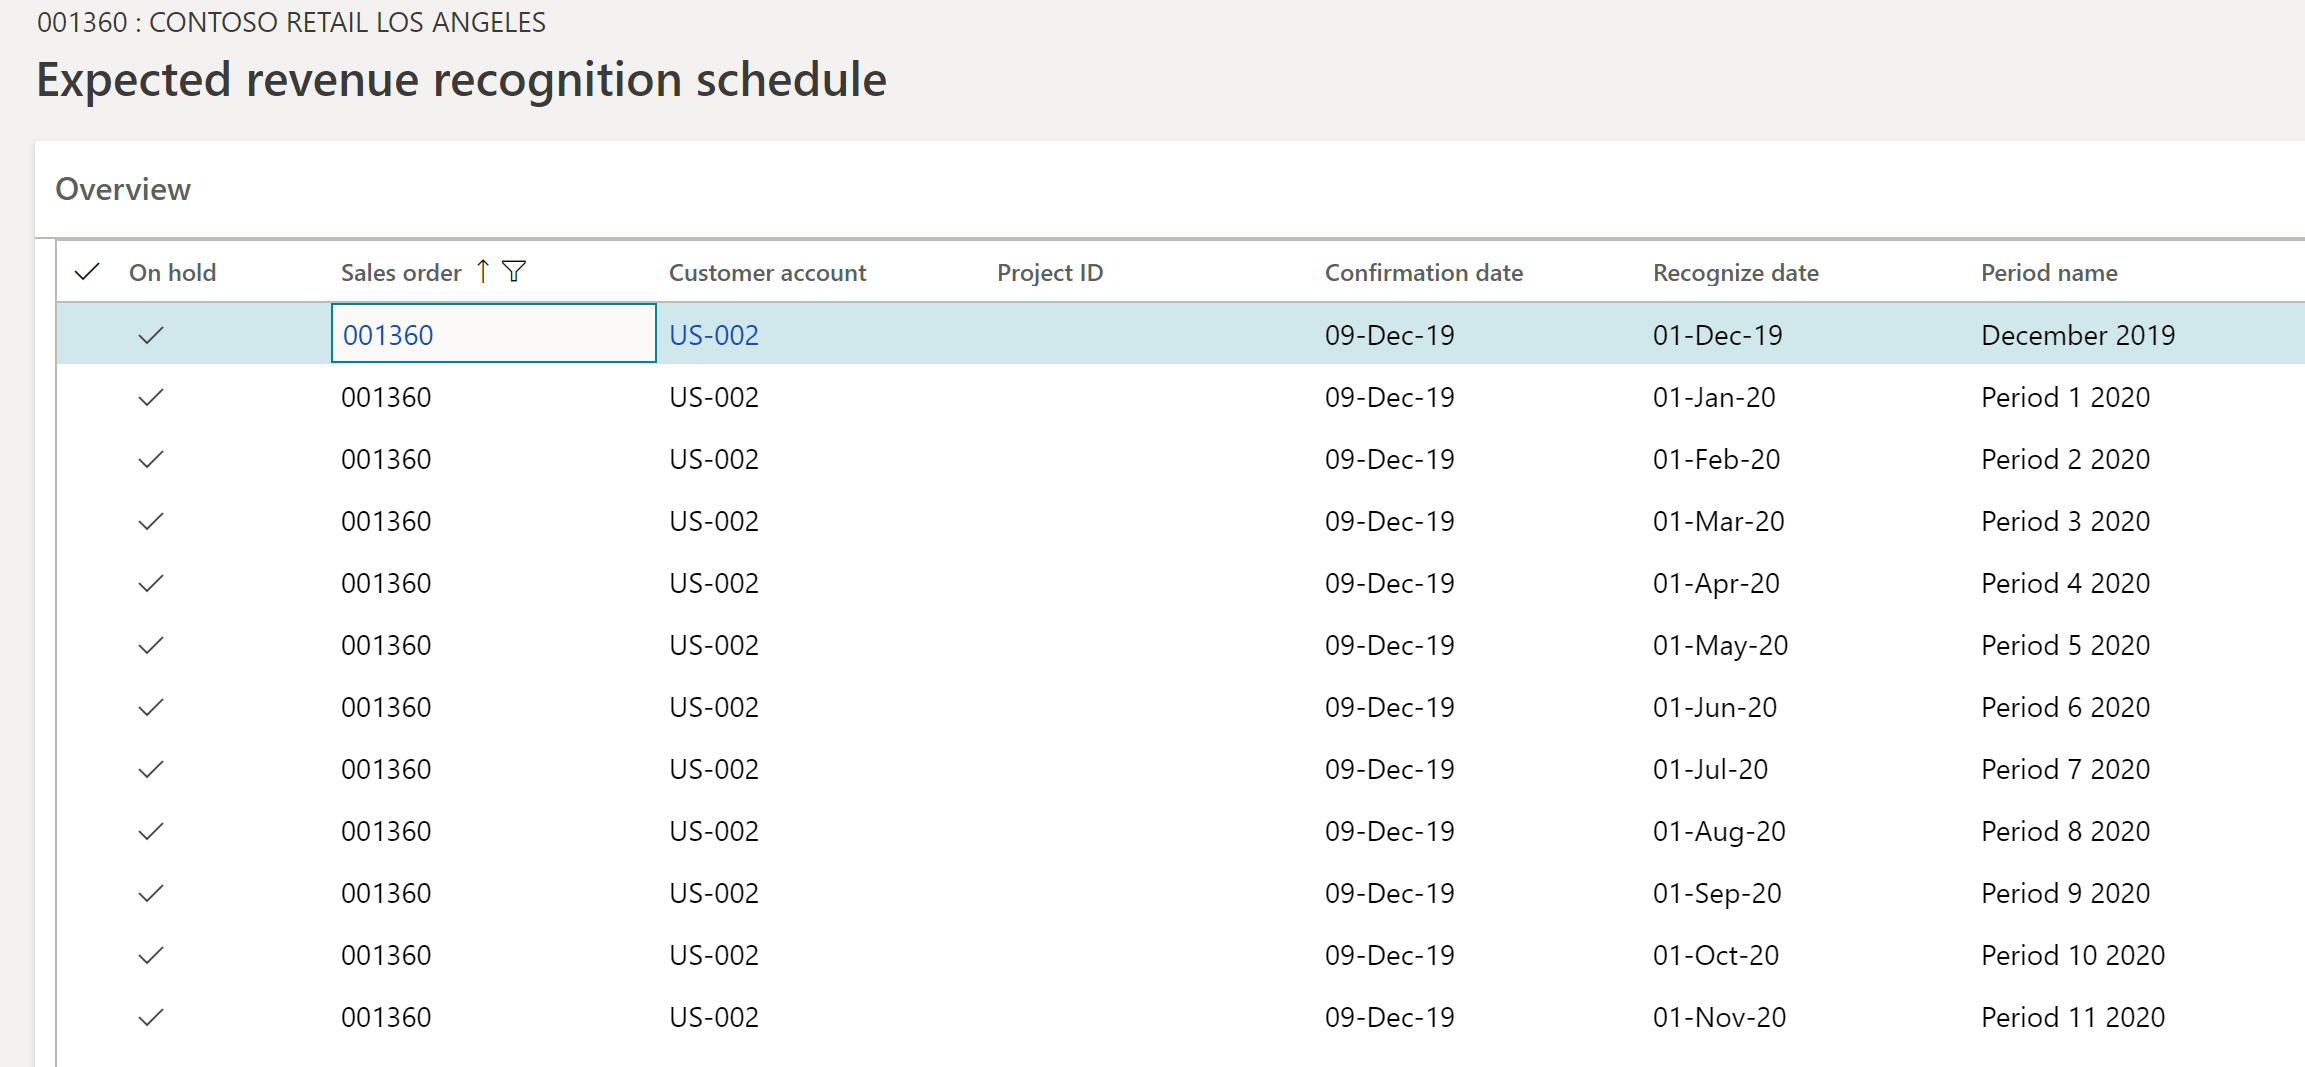Toggle On hold check for Period 8 2020 row

(x=150, y=831)
